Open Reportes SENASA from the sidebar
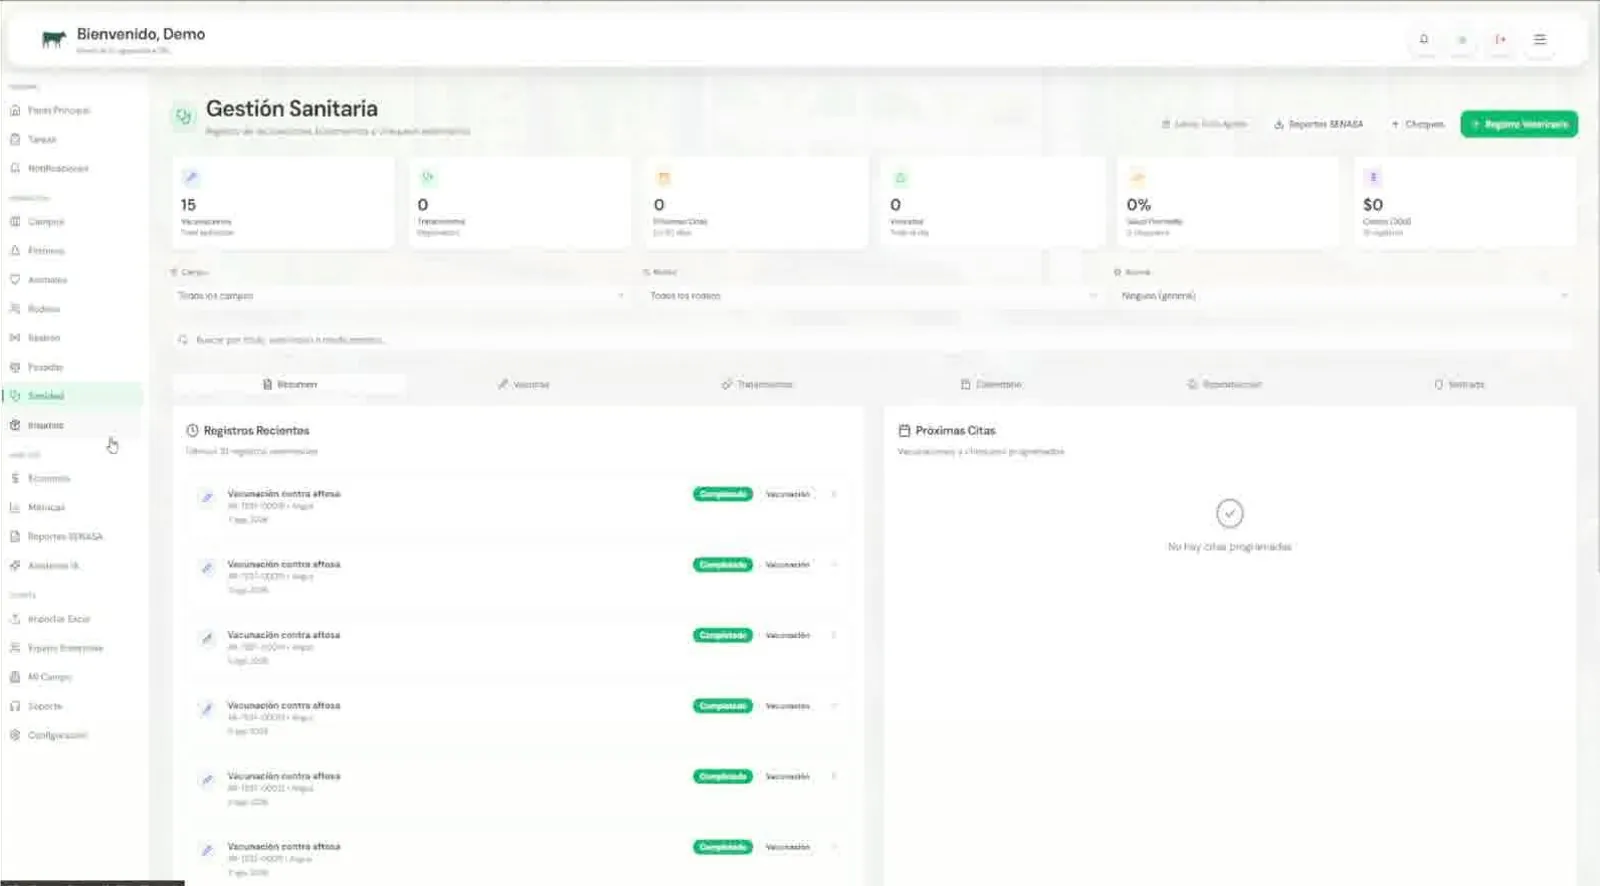 (x=73, y=536)
